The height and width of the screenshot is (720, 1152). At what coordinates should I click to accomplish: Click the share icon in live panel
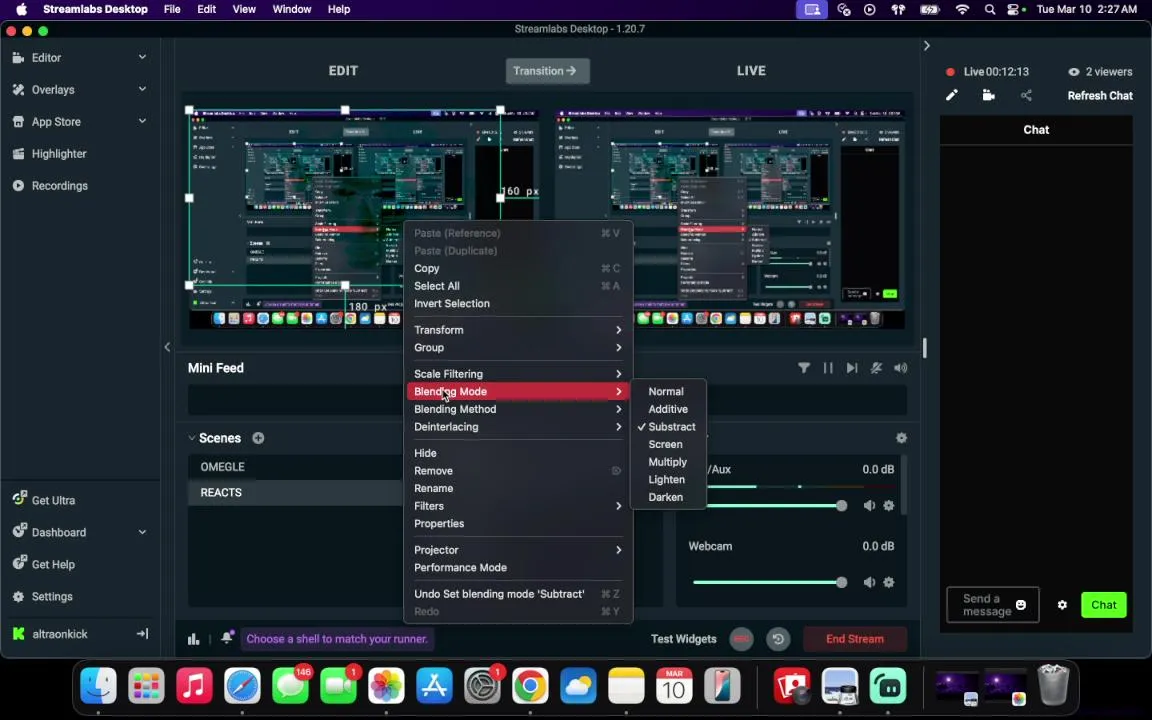(x=1026, y=95)
